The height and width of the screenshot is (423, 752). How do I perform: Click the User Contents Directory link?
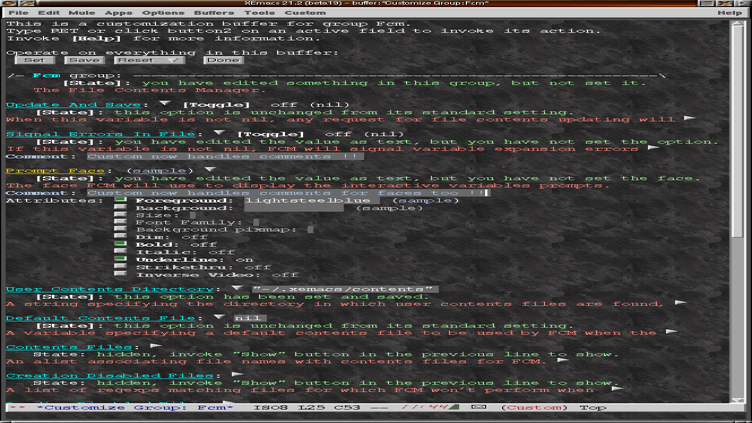[x=110, y=289]
